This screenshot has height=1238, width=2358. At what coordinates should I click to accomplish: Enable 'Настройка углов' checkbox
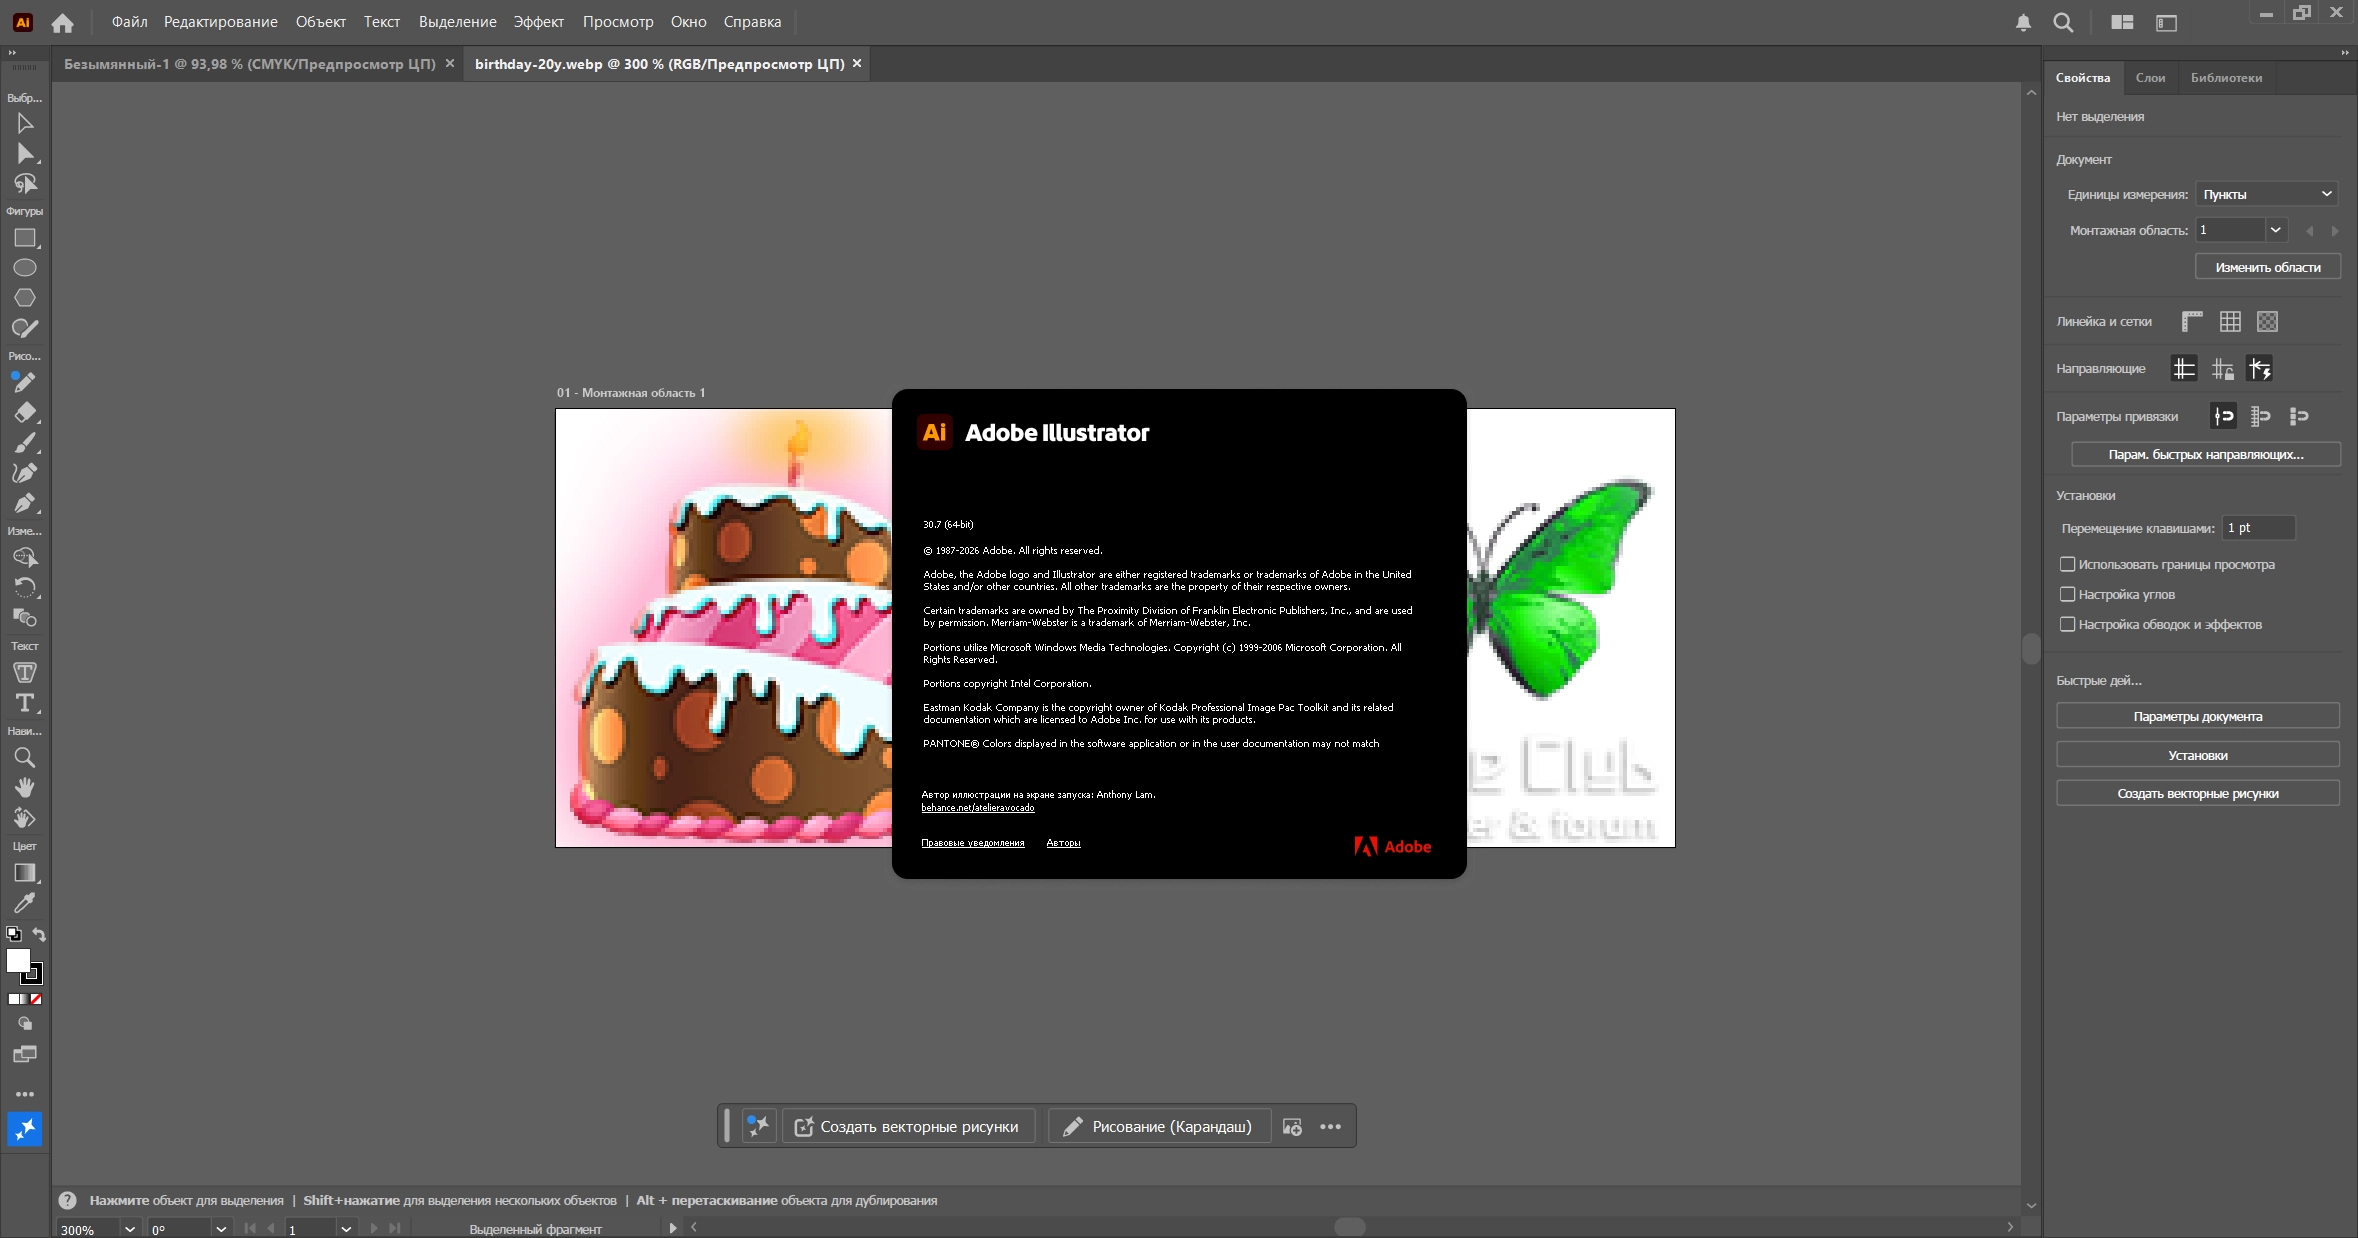[2068, 594]
